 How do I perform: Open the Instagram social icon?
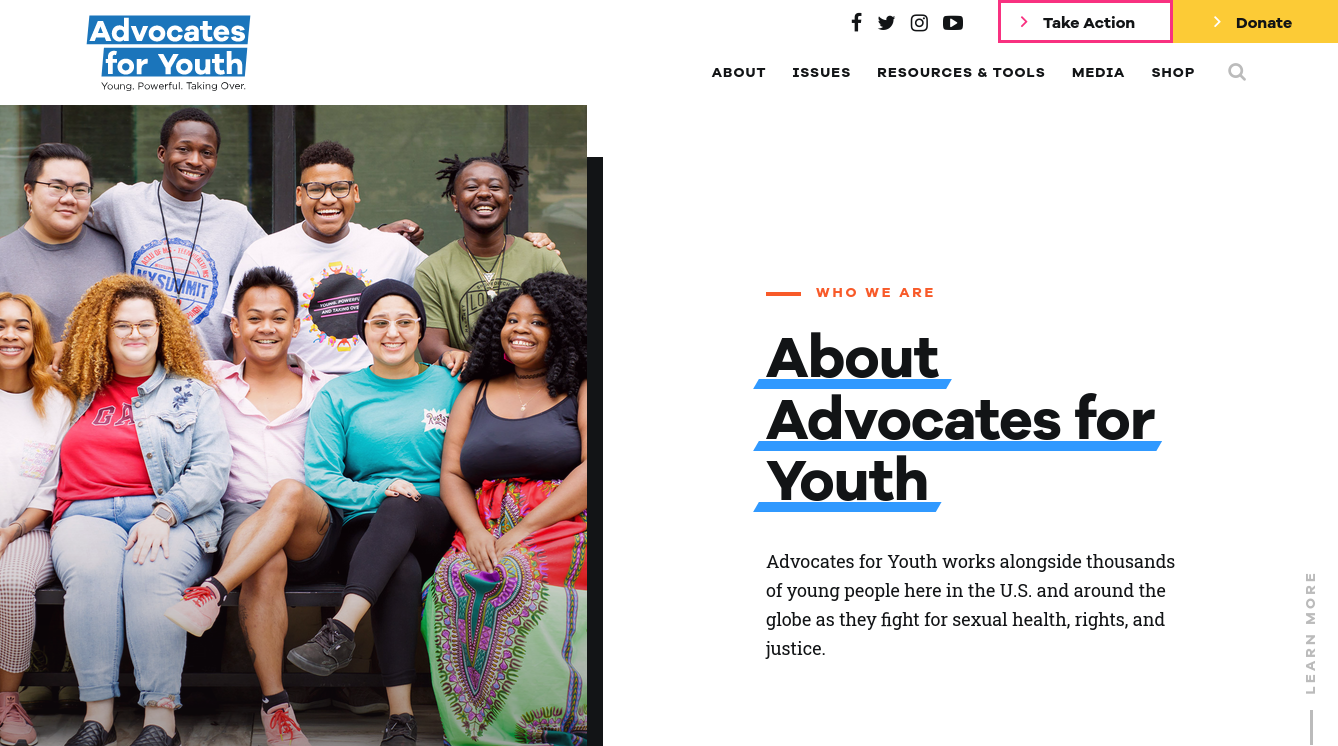pyautogui.click(x=919, y=22)
